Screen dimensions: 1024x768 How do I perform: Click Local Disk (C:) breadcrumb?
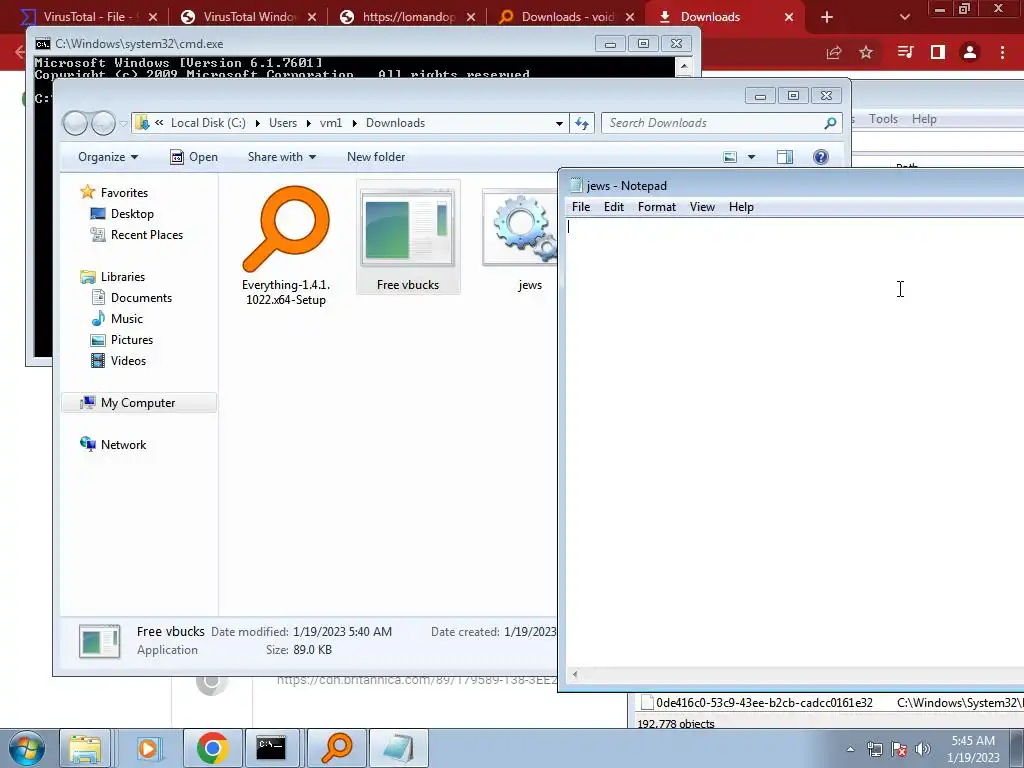tap(208, 123)
